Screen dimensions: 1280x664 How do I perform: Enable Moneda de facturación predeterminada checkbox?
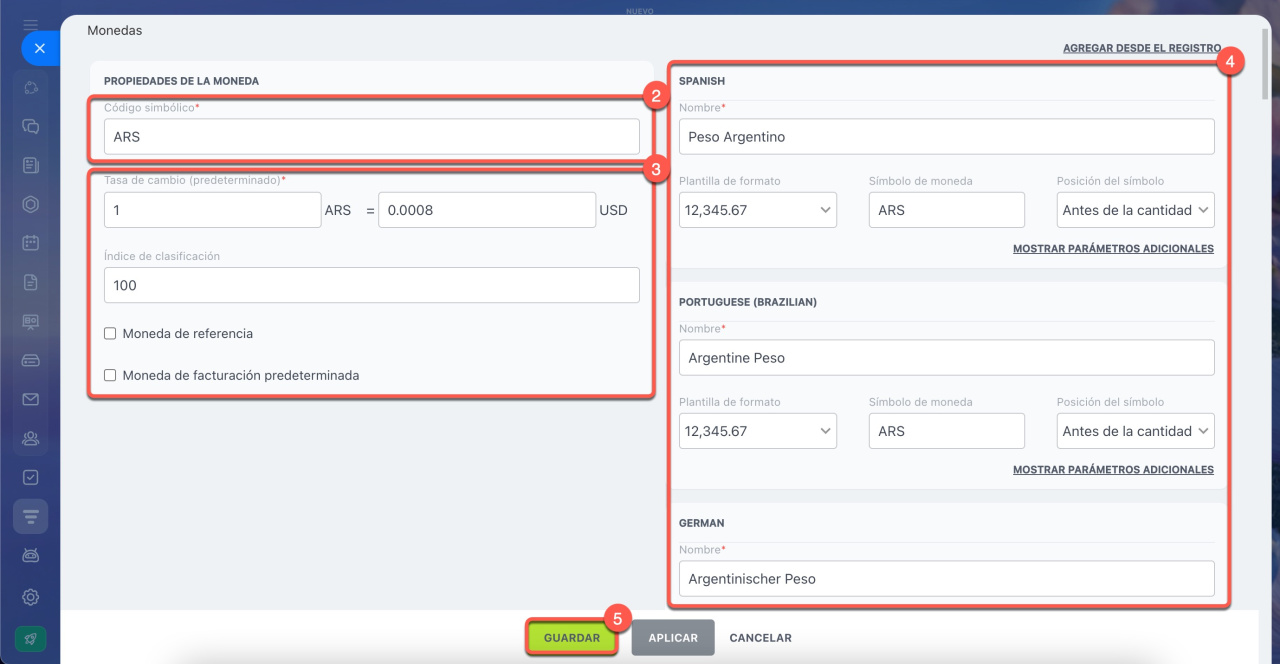pos(110,376)
